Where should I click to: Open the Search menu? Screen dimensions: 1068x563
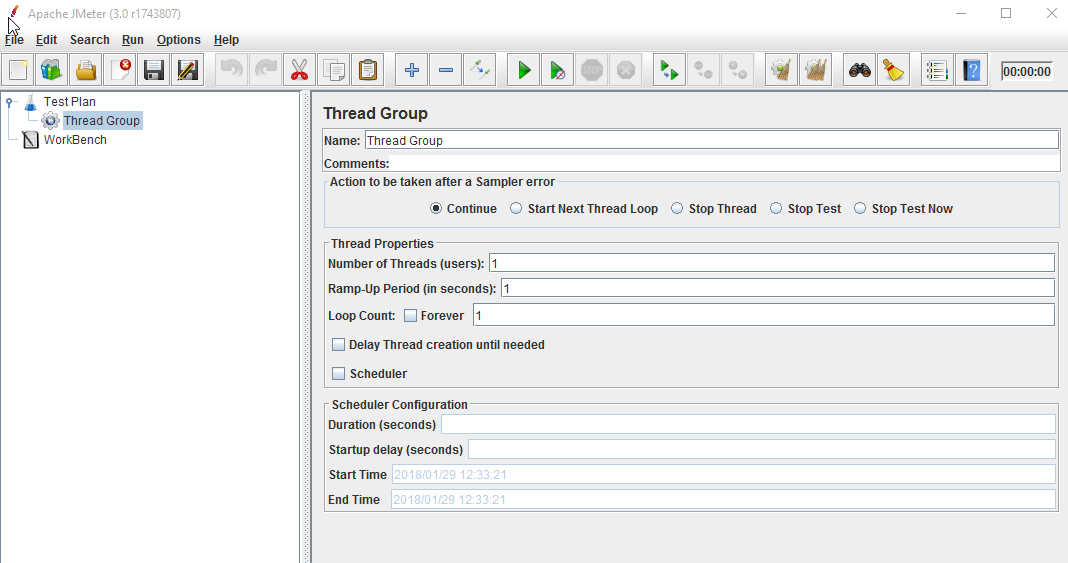click(89, 39)
